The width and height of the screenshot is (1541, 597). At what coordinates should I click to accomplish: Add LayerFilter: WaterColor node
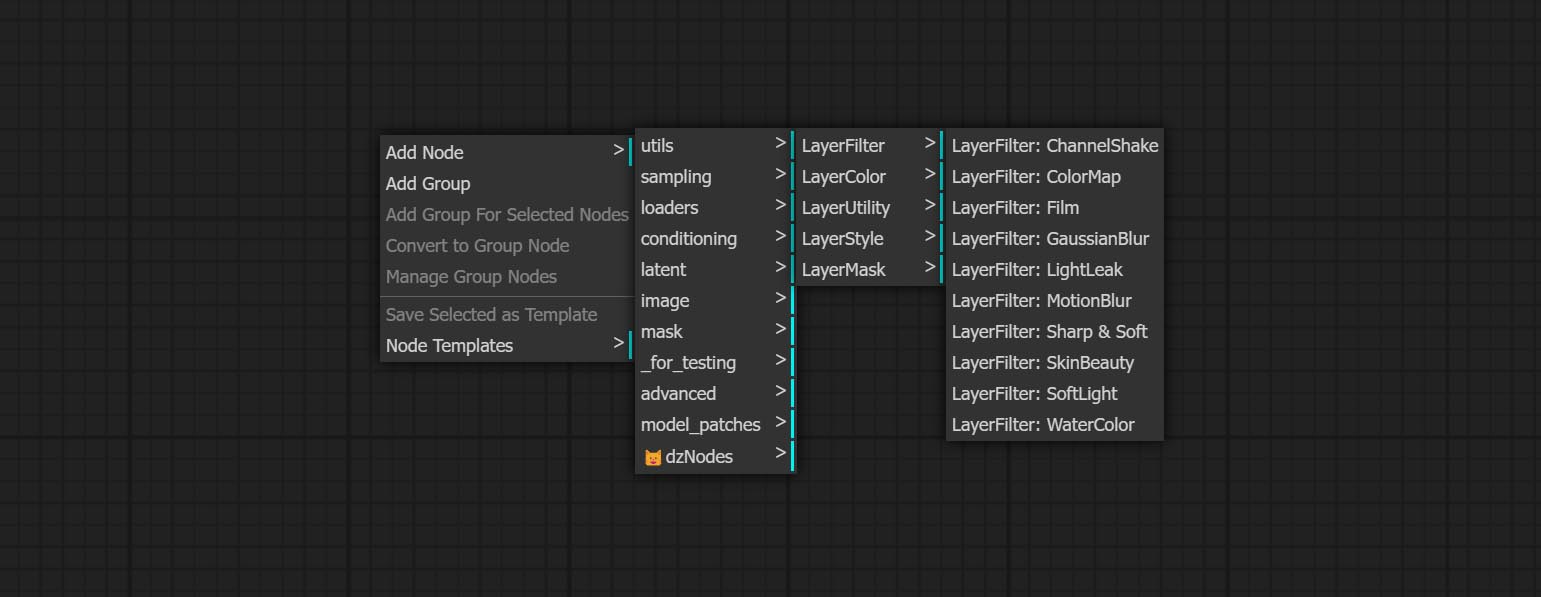pos(1043,425)
